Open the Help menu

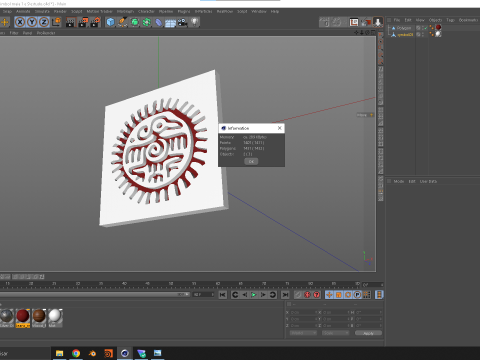point(275,11)
